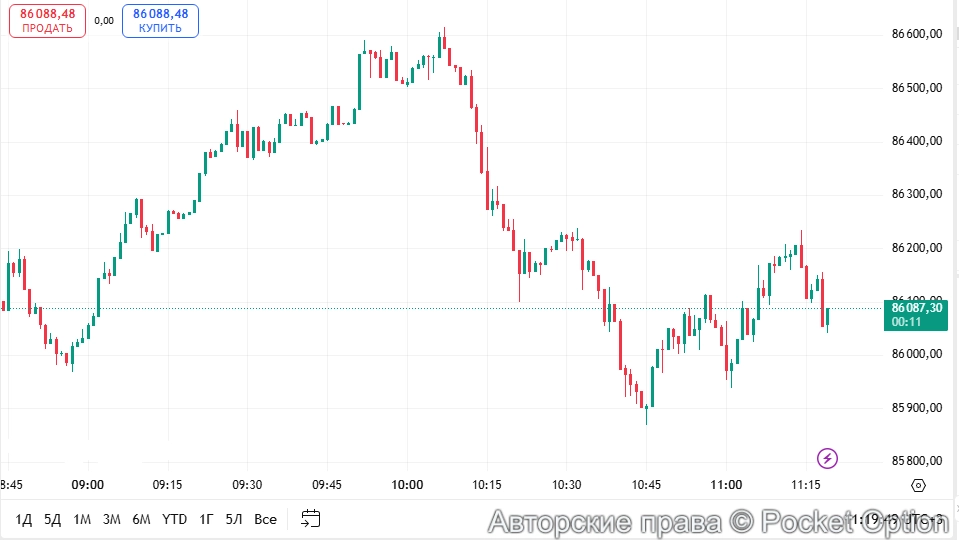This screenshot has width=959, height=540.
Task: Click the blue КУПИТЬ buy button
Action: pyautogui.click(x=160, y=20)
